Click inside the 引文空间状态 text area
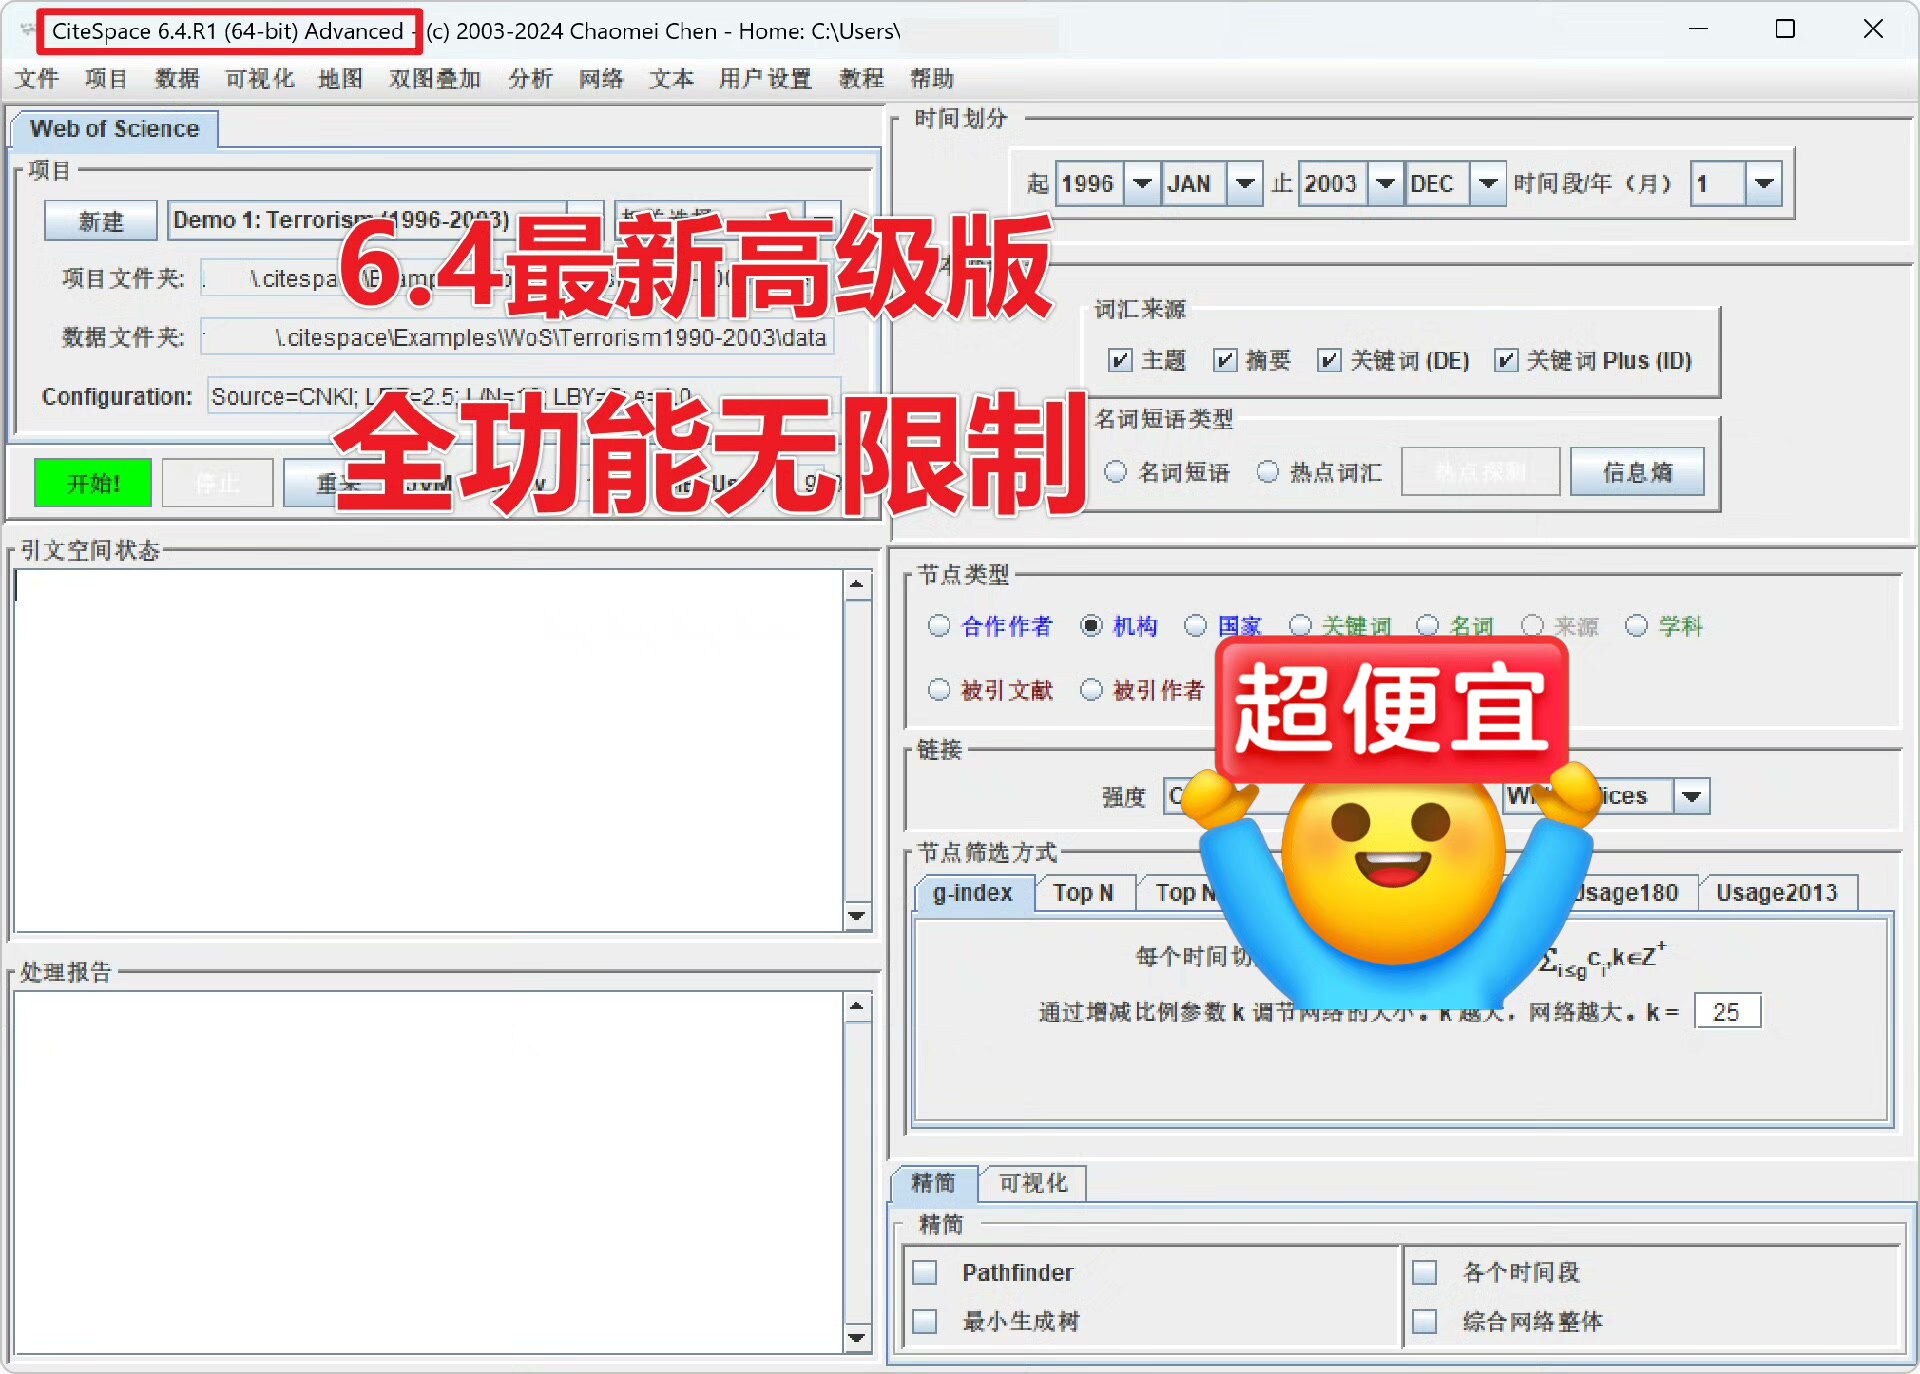Viewport: 1920px width, 1374px height. click(428, 750)
